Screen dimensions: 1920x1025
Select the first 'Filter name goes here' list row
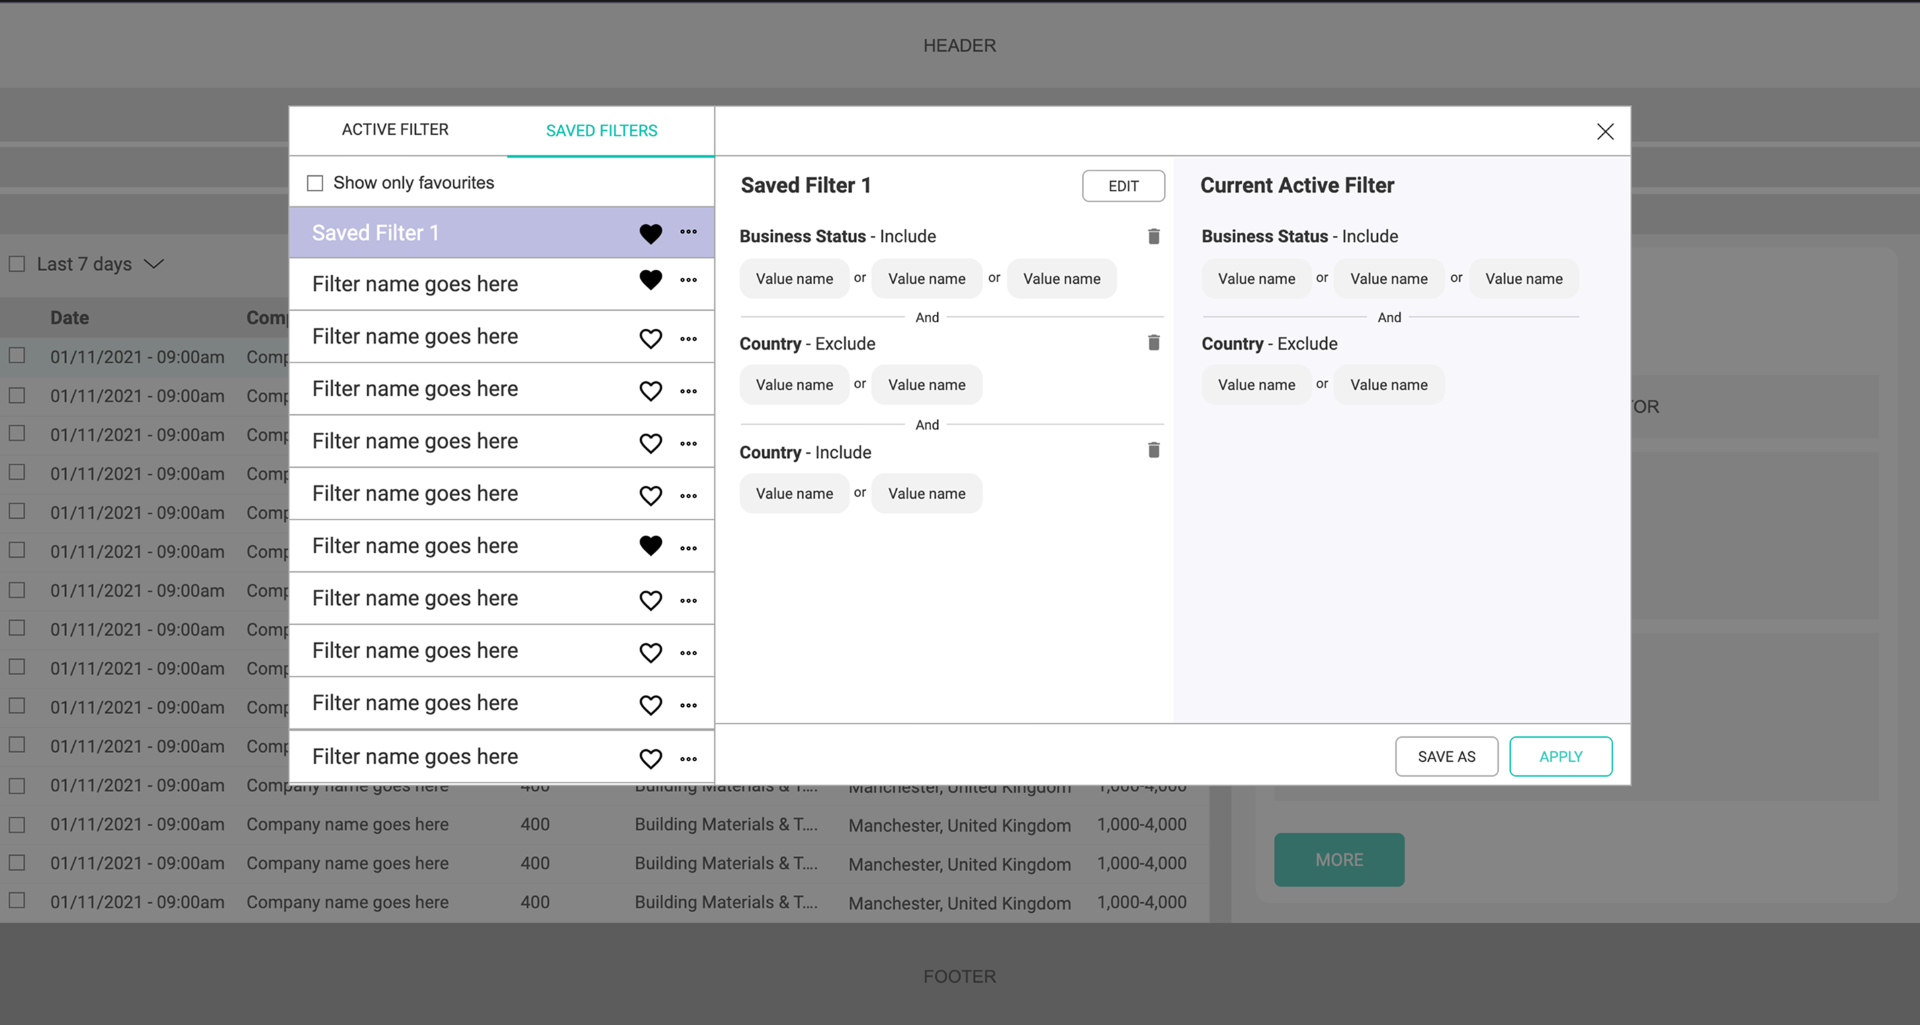coord(502,284)
